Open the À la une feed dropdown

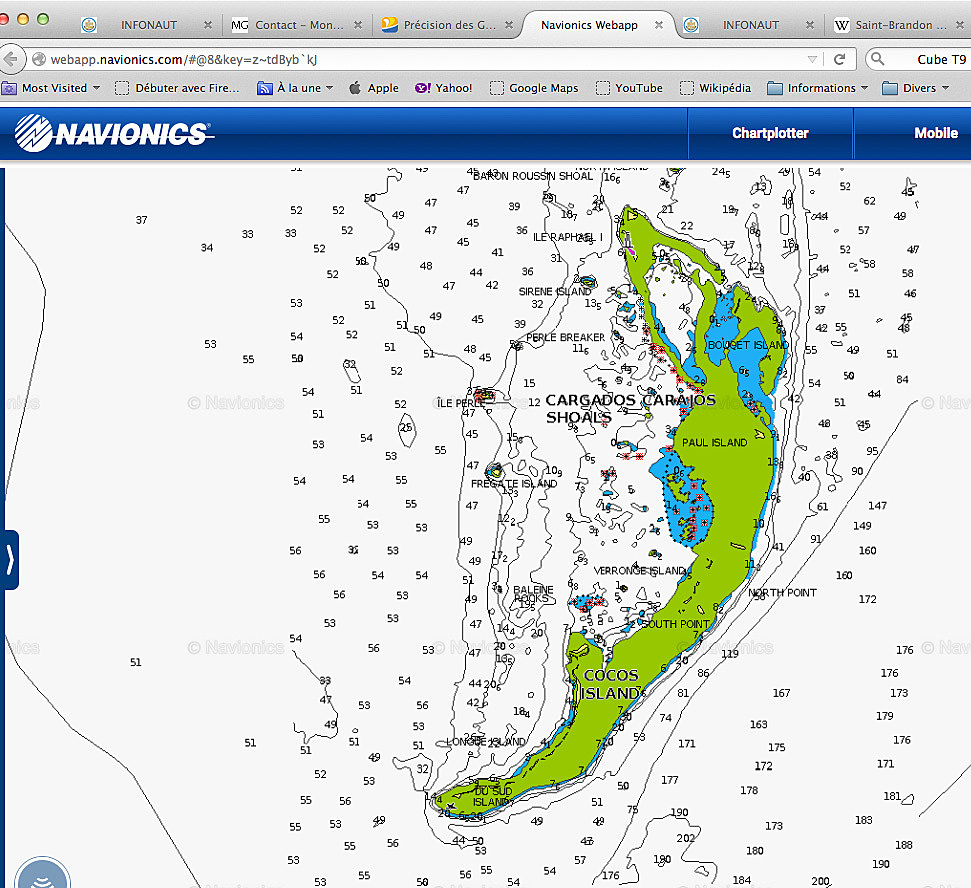click(x=296, y=88)
